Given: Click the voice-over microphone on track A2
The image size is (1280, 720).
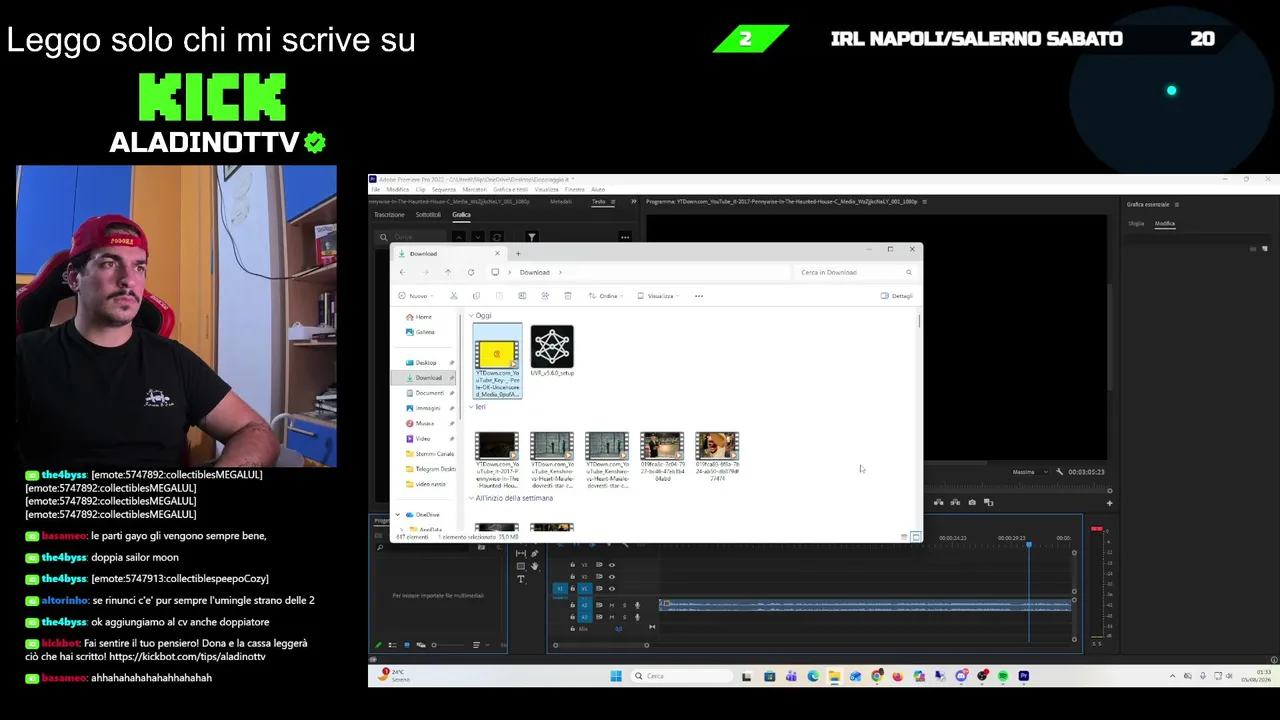Looking at the screenshot, I should click(x=637, y=605).
